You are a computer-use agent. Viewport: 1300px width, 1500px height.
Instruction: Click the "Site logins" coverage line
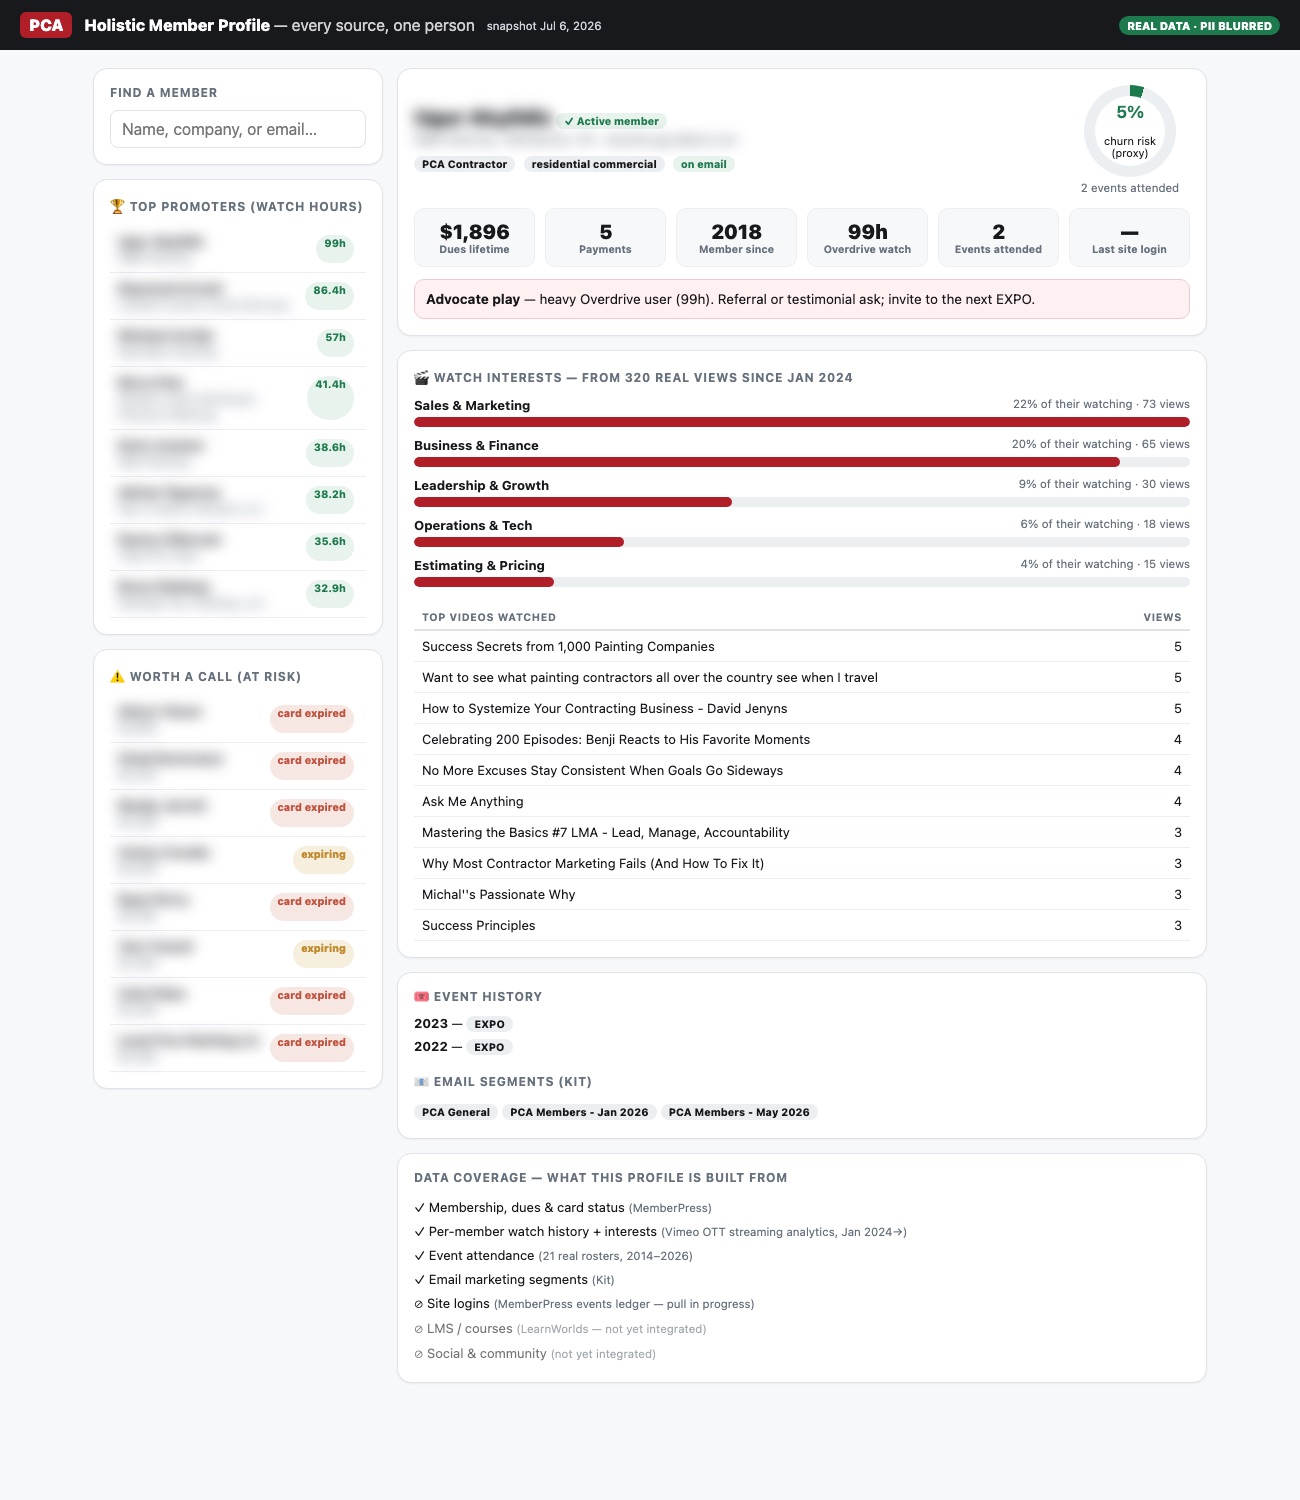coord(584,1304)
